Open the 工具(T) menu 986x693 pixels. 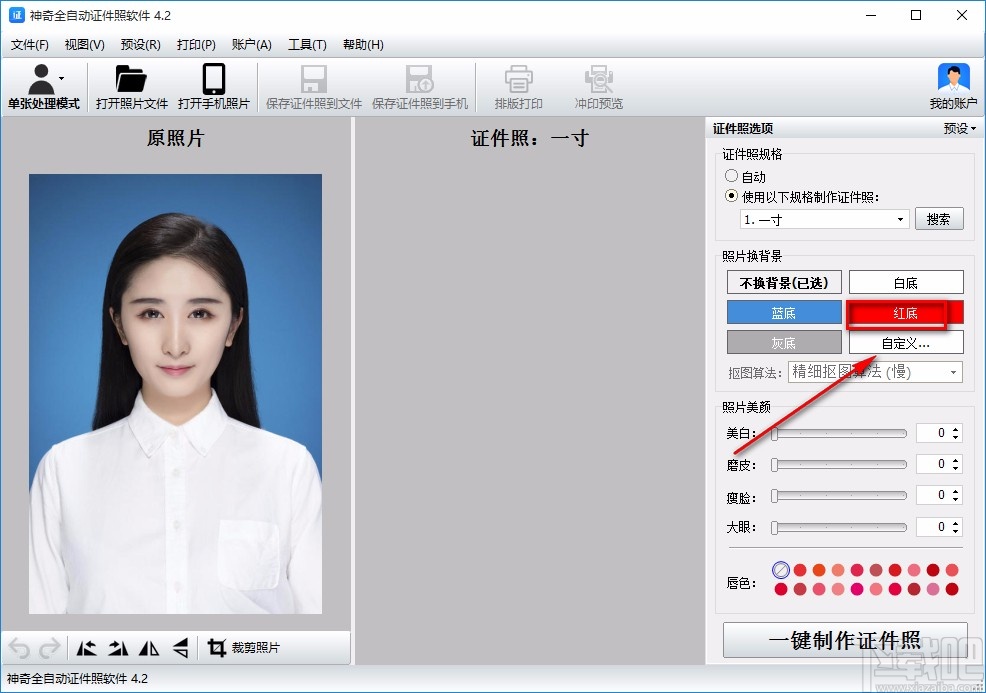(x=307, y=45)
